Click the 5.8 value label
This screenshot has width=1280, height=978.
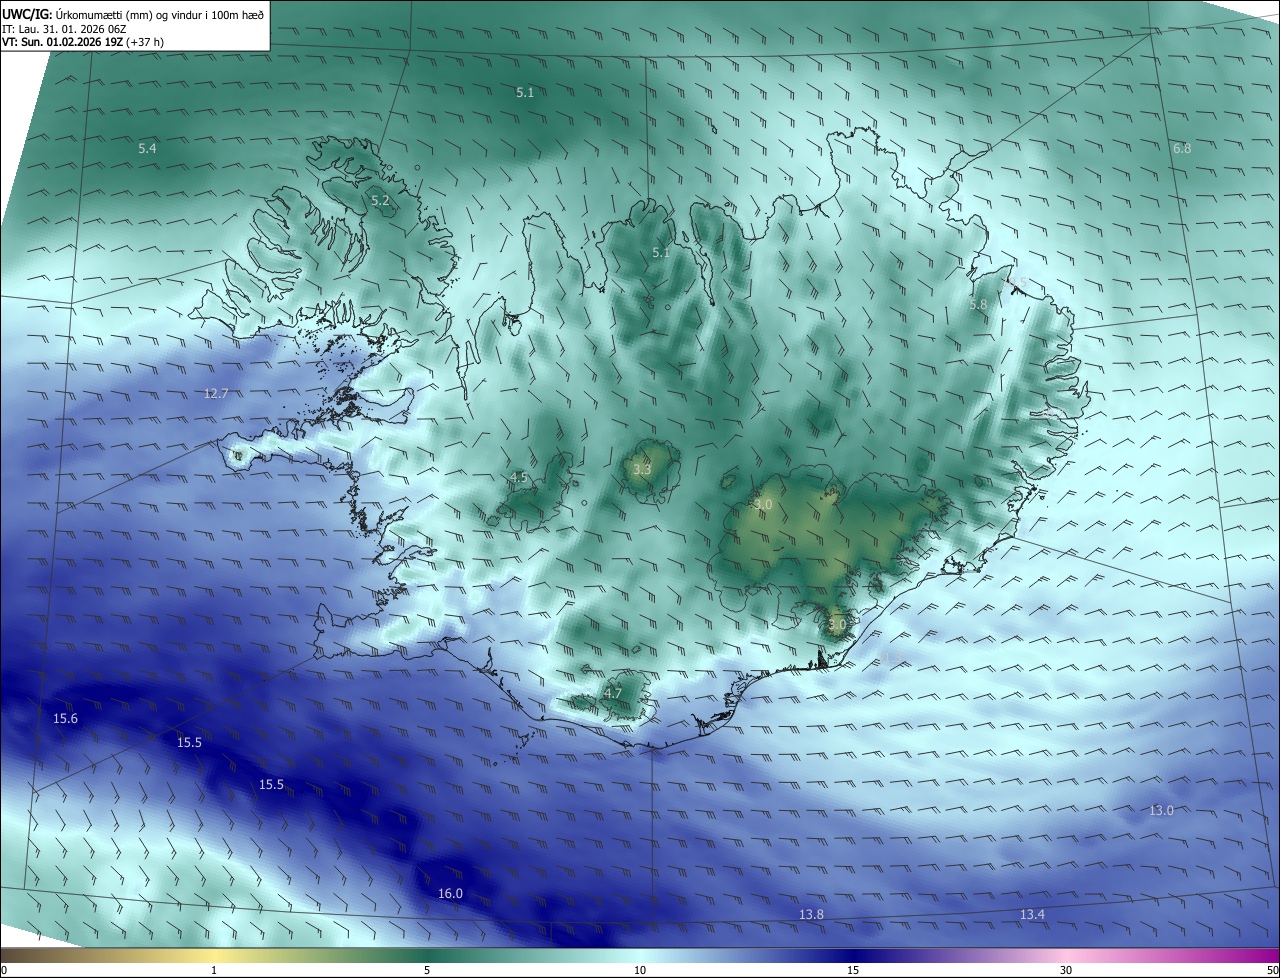[978, 304]
